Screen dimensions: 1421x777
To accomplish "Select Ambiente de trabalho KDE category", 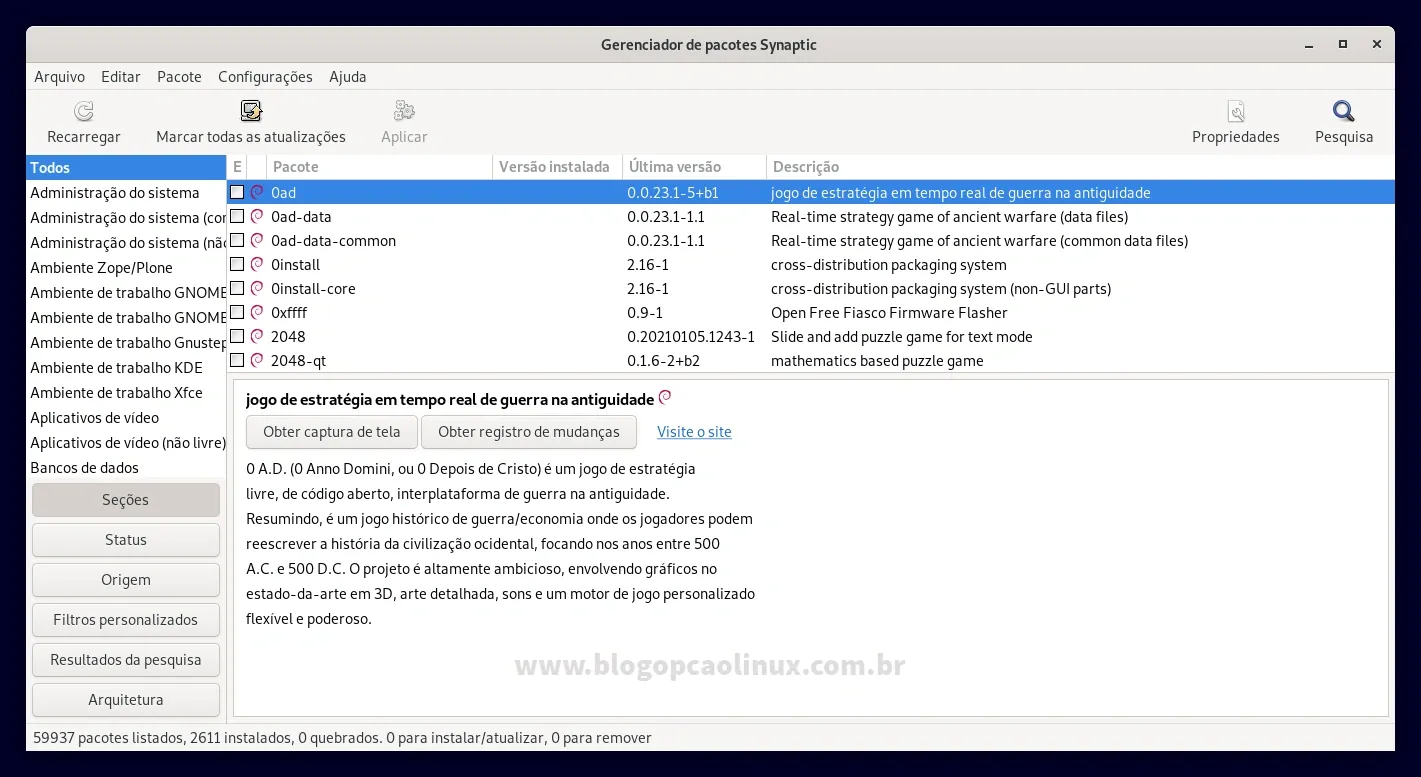I will pos(127,368).
